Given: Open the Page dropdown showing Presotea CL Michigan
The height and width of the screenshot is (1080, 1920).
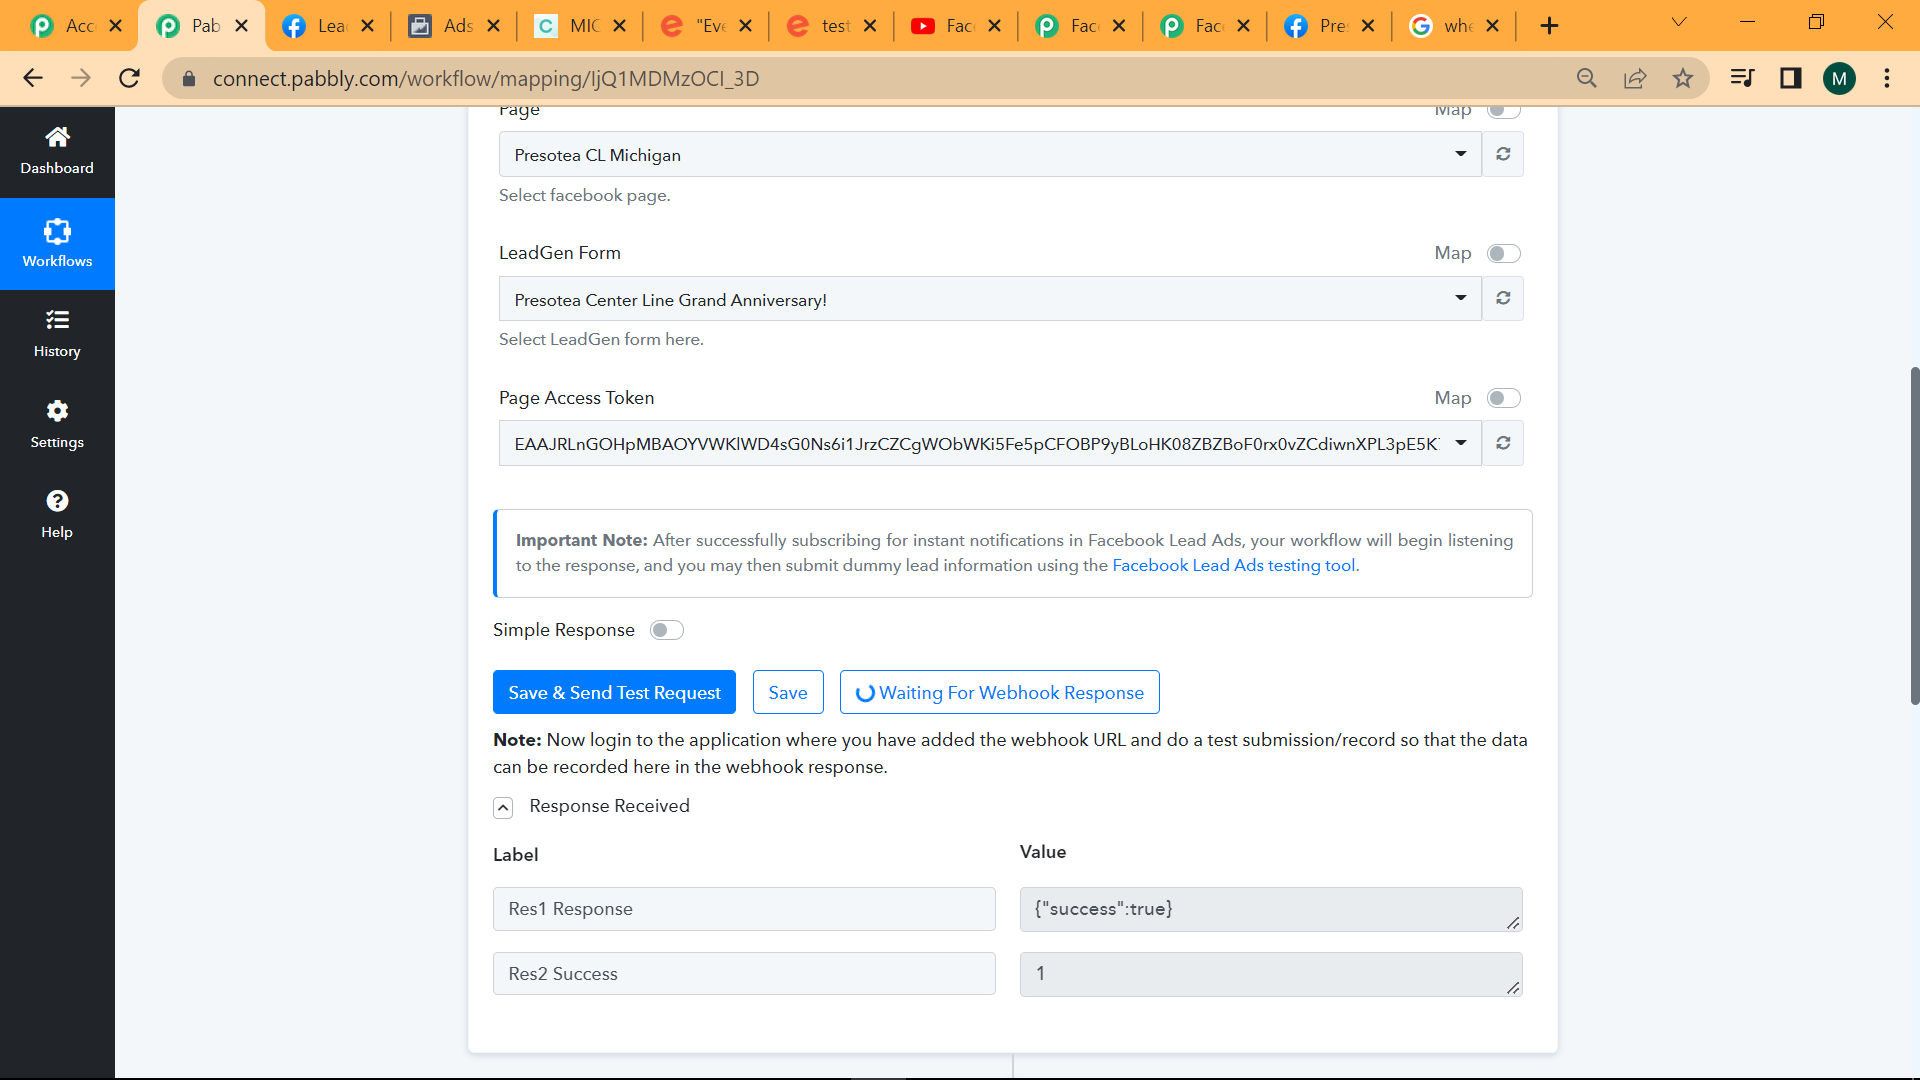Looking at the screenshot, I should 990,154.
